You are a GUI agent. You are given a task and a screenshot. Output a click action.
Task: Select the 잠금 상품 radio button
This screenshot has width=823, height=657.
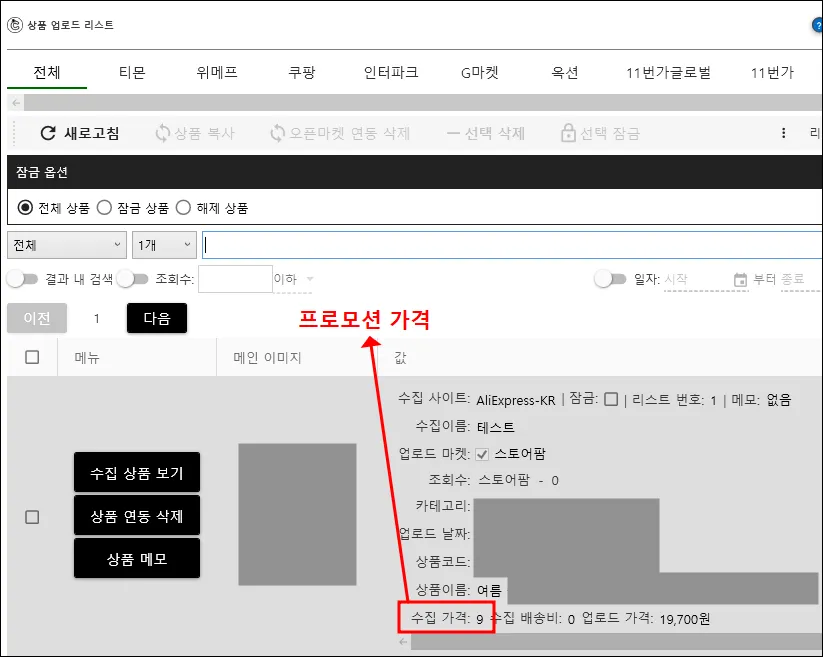tap(104, 208)
